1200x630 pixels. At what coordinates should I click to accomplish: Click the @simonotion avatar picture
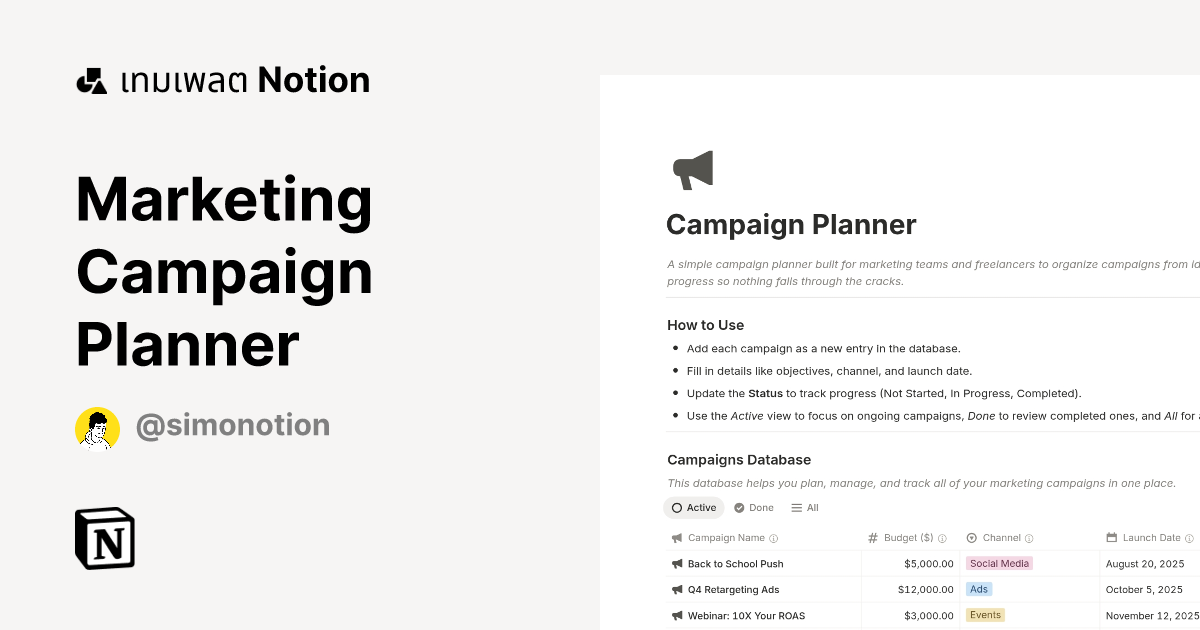pos(97,428)
